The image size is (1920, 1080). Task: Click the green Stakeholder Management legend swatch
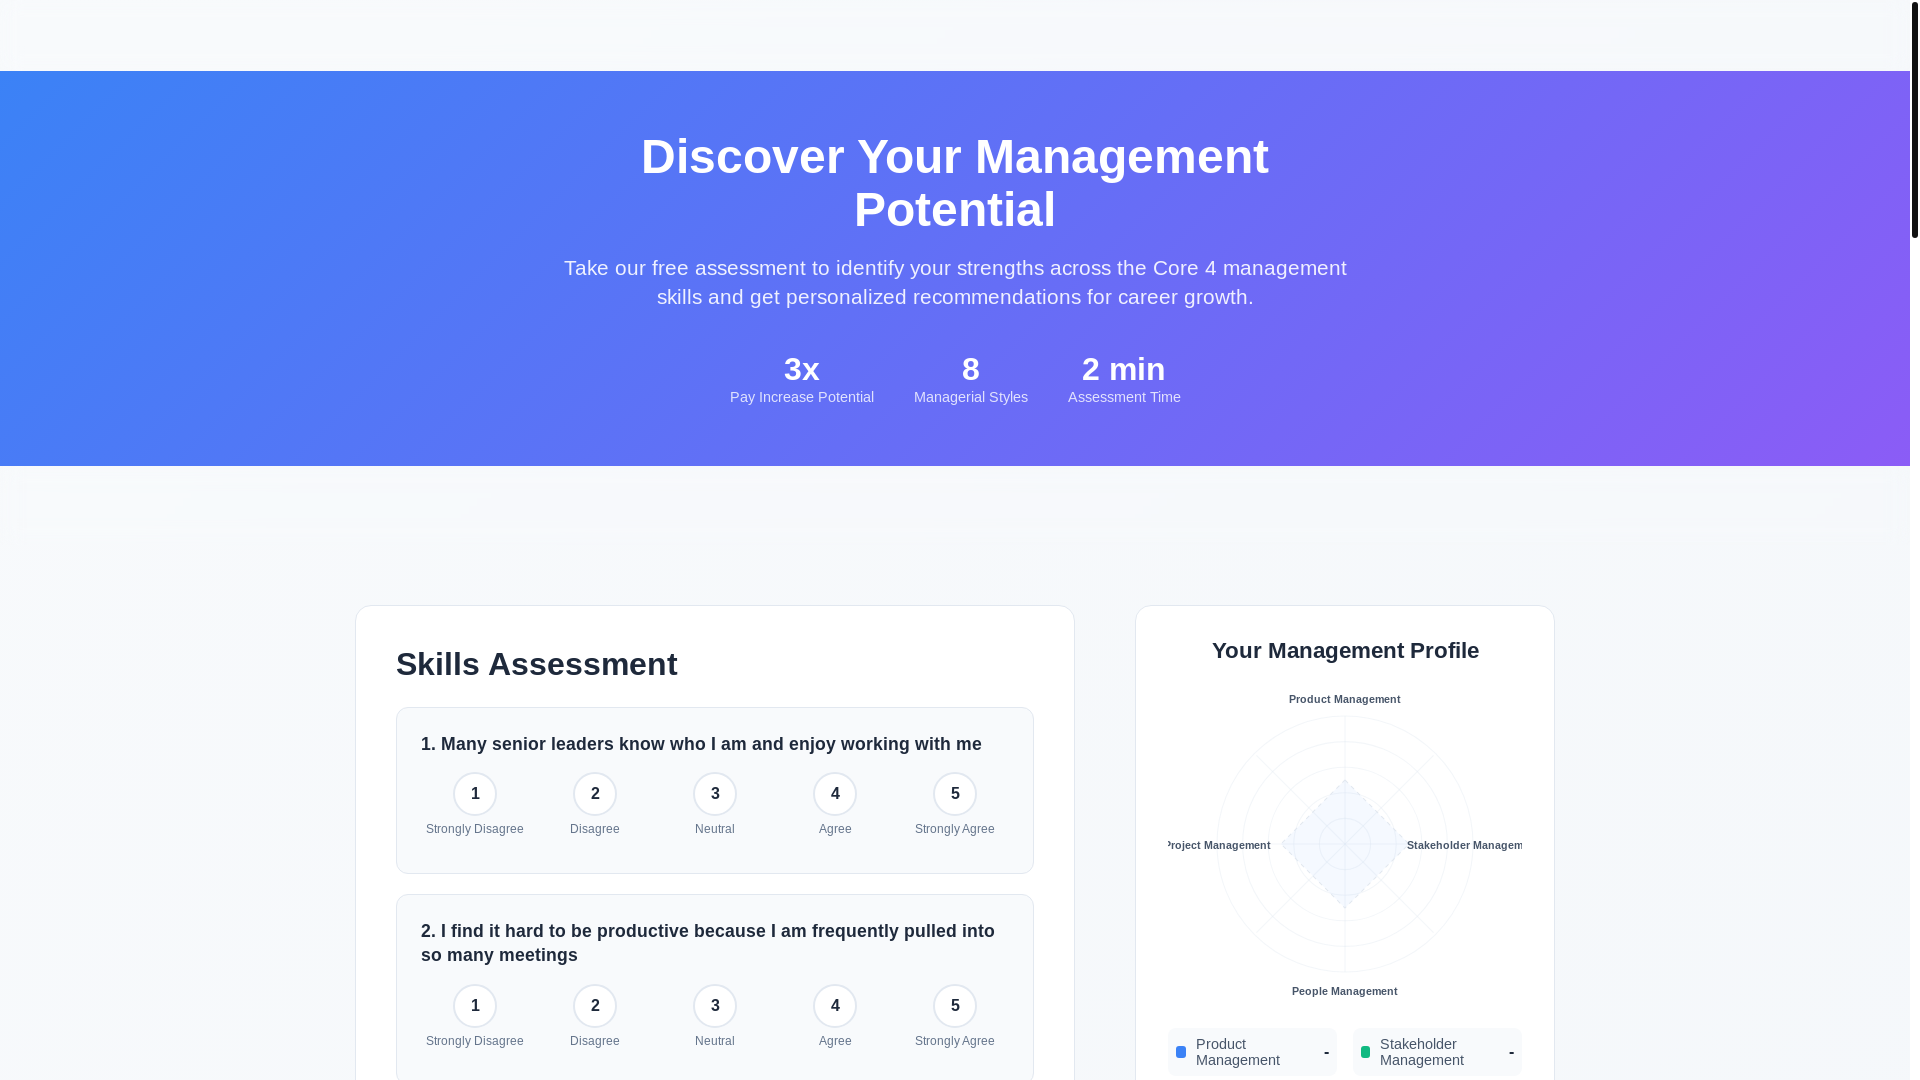click(1365, 1052)
